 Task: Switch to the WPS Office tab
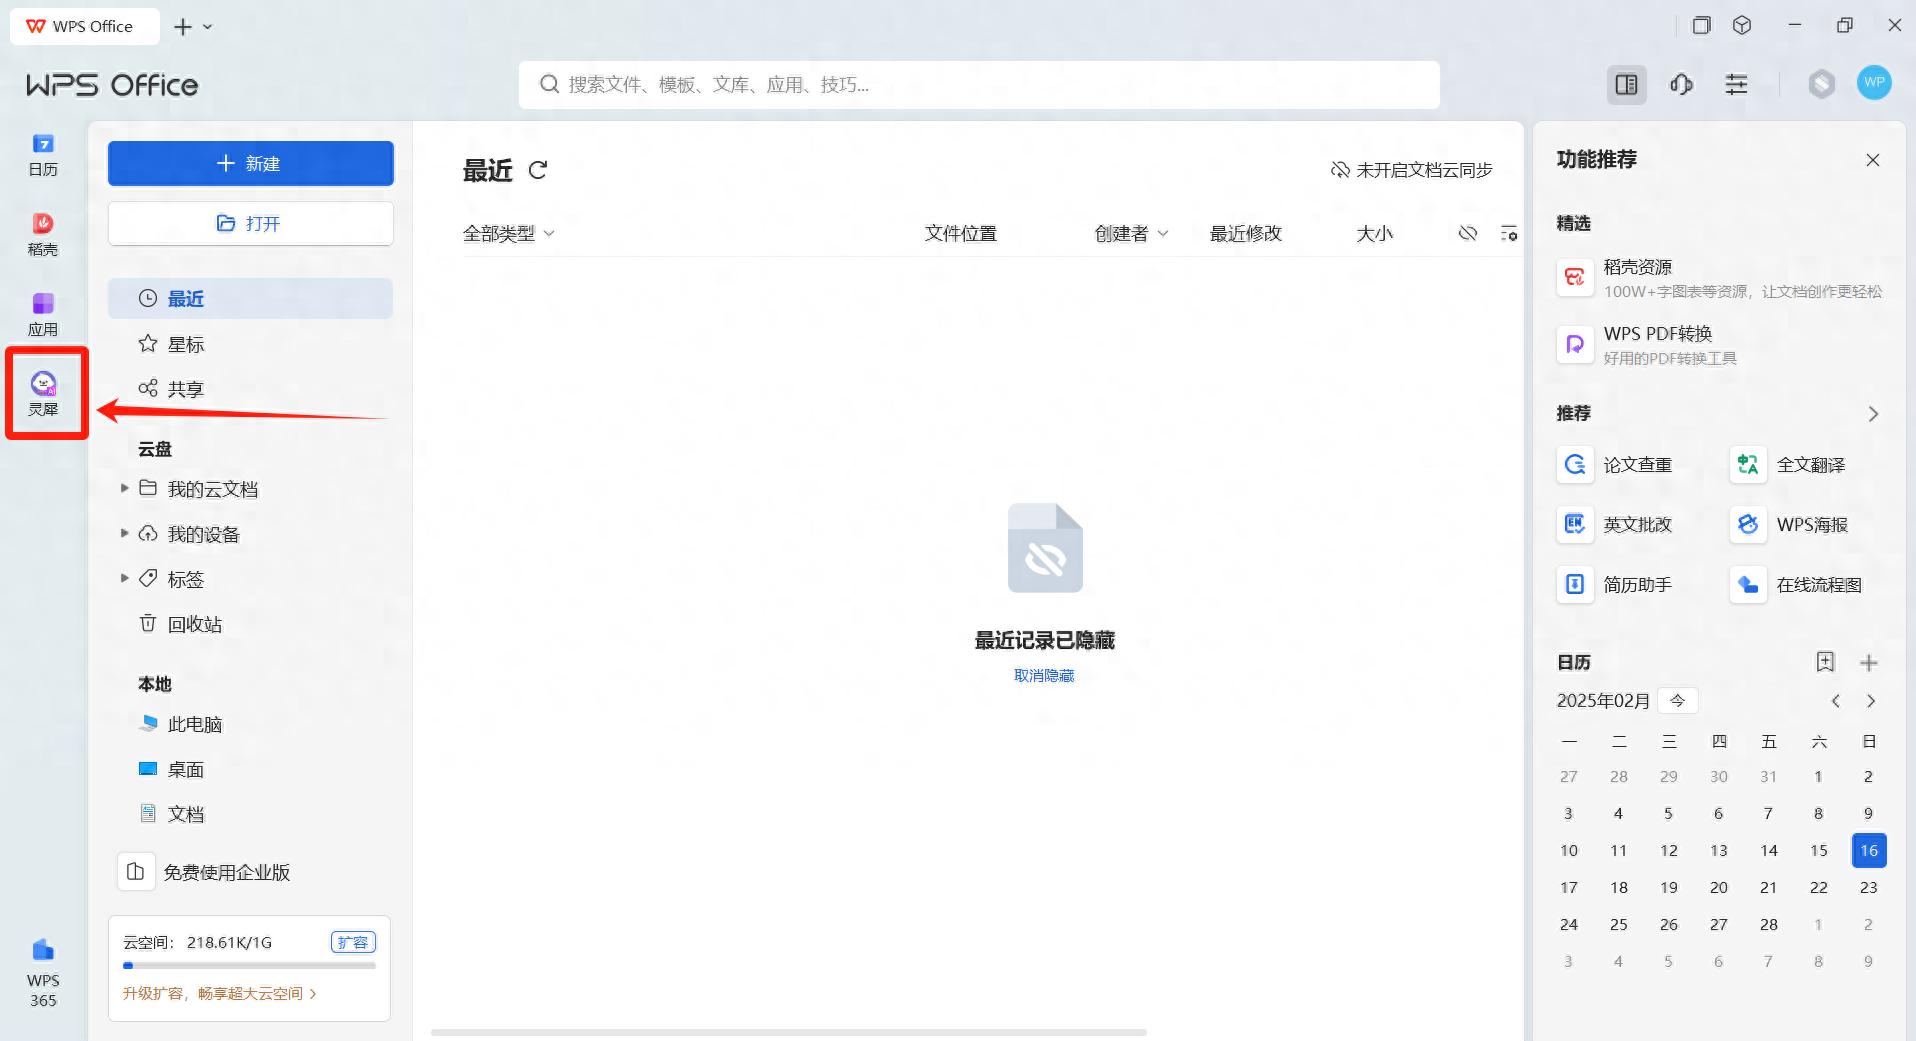pos(84,26)
